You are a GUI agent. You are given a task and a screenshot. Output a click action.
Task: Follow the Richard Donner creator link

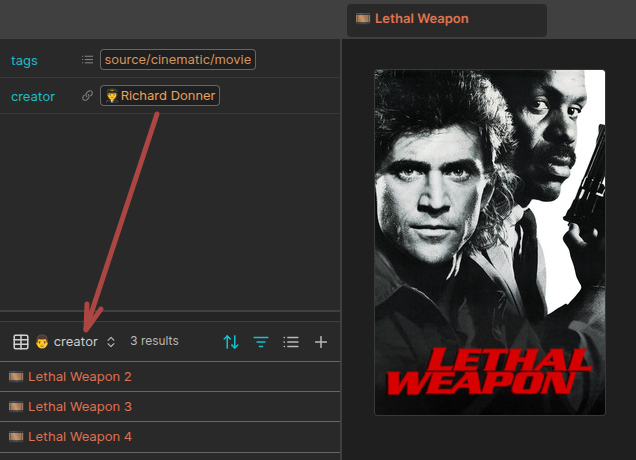click(159, 96)
